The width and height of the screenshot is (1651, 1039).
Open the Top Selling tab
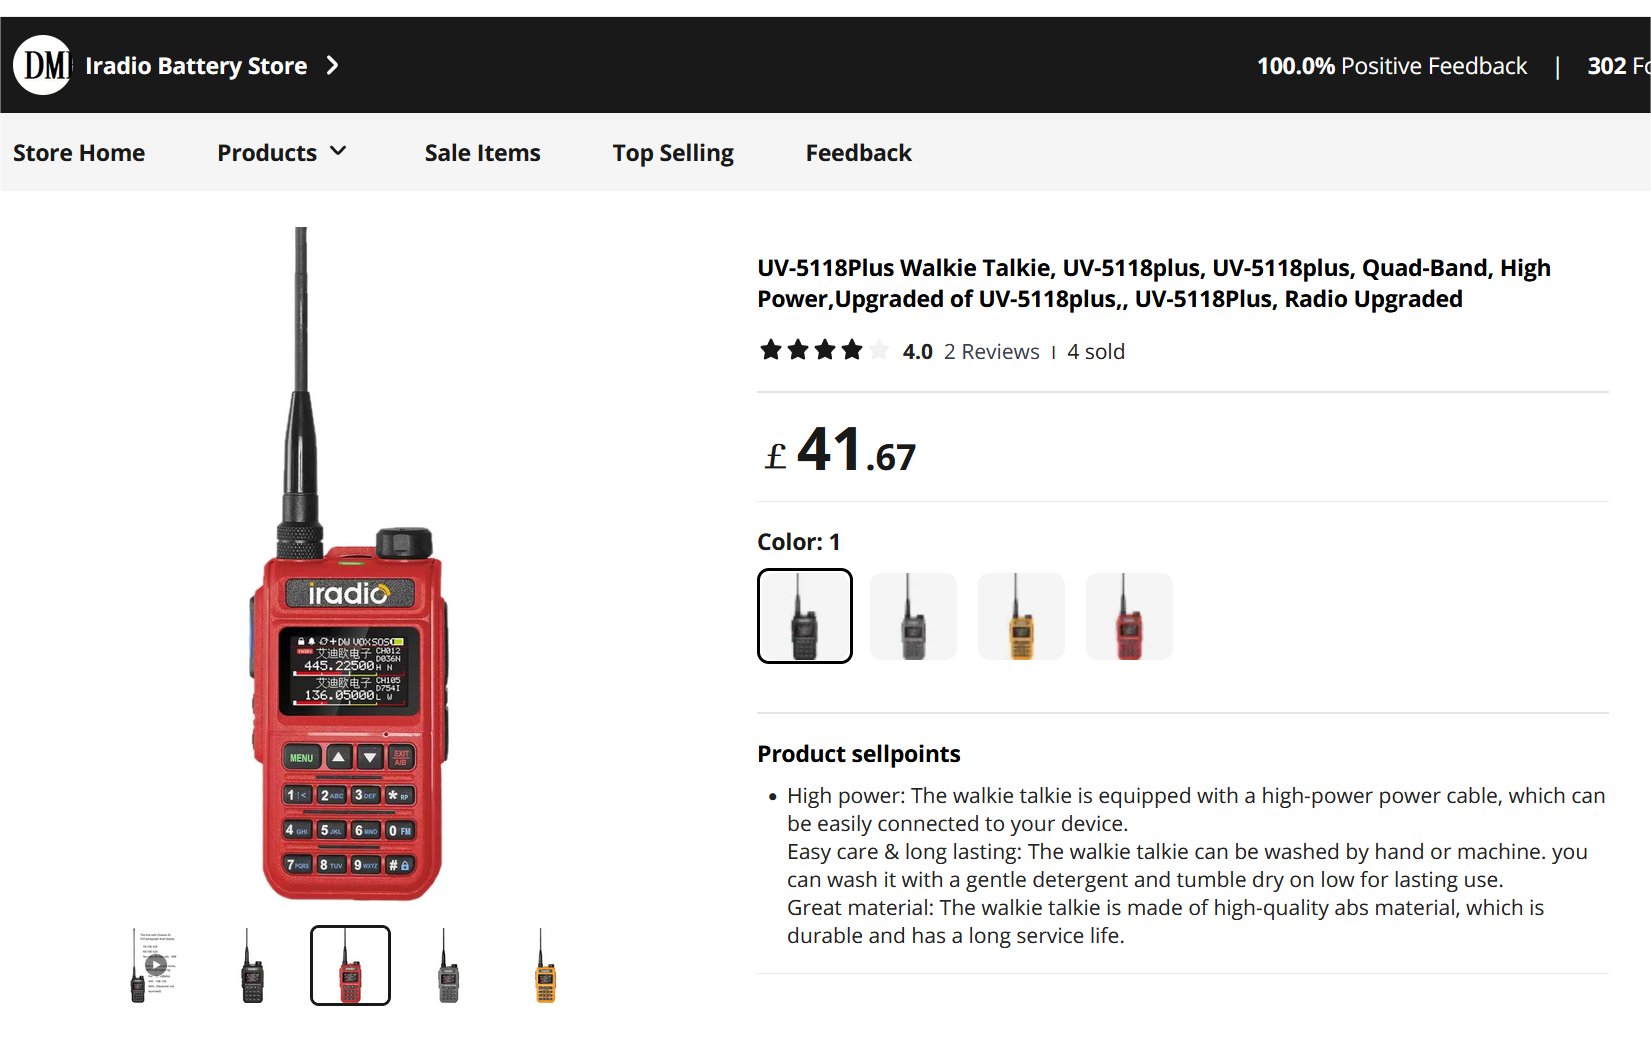click(x=673, y=153)
